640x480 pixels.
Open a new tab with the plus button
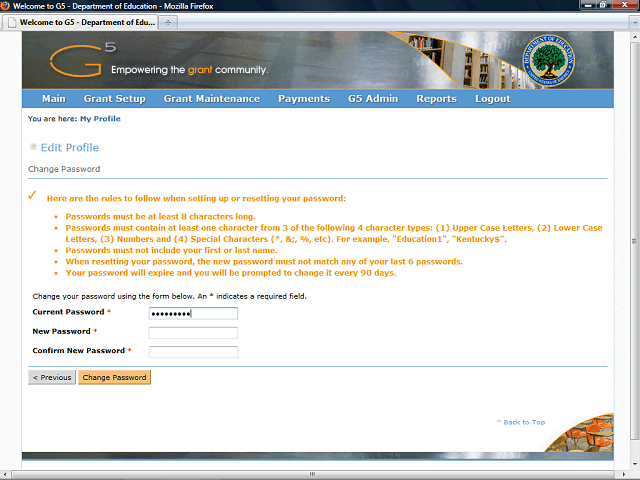tap(168, 22)
